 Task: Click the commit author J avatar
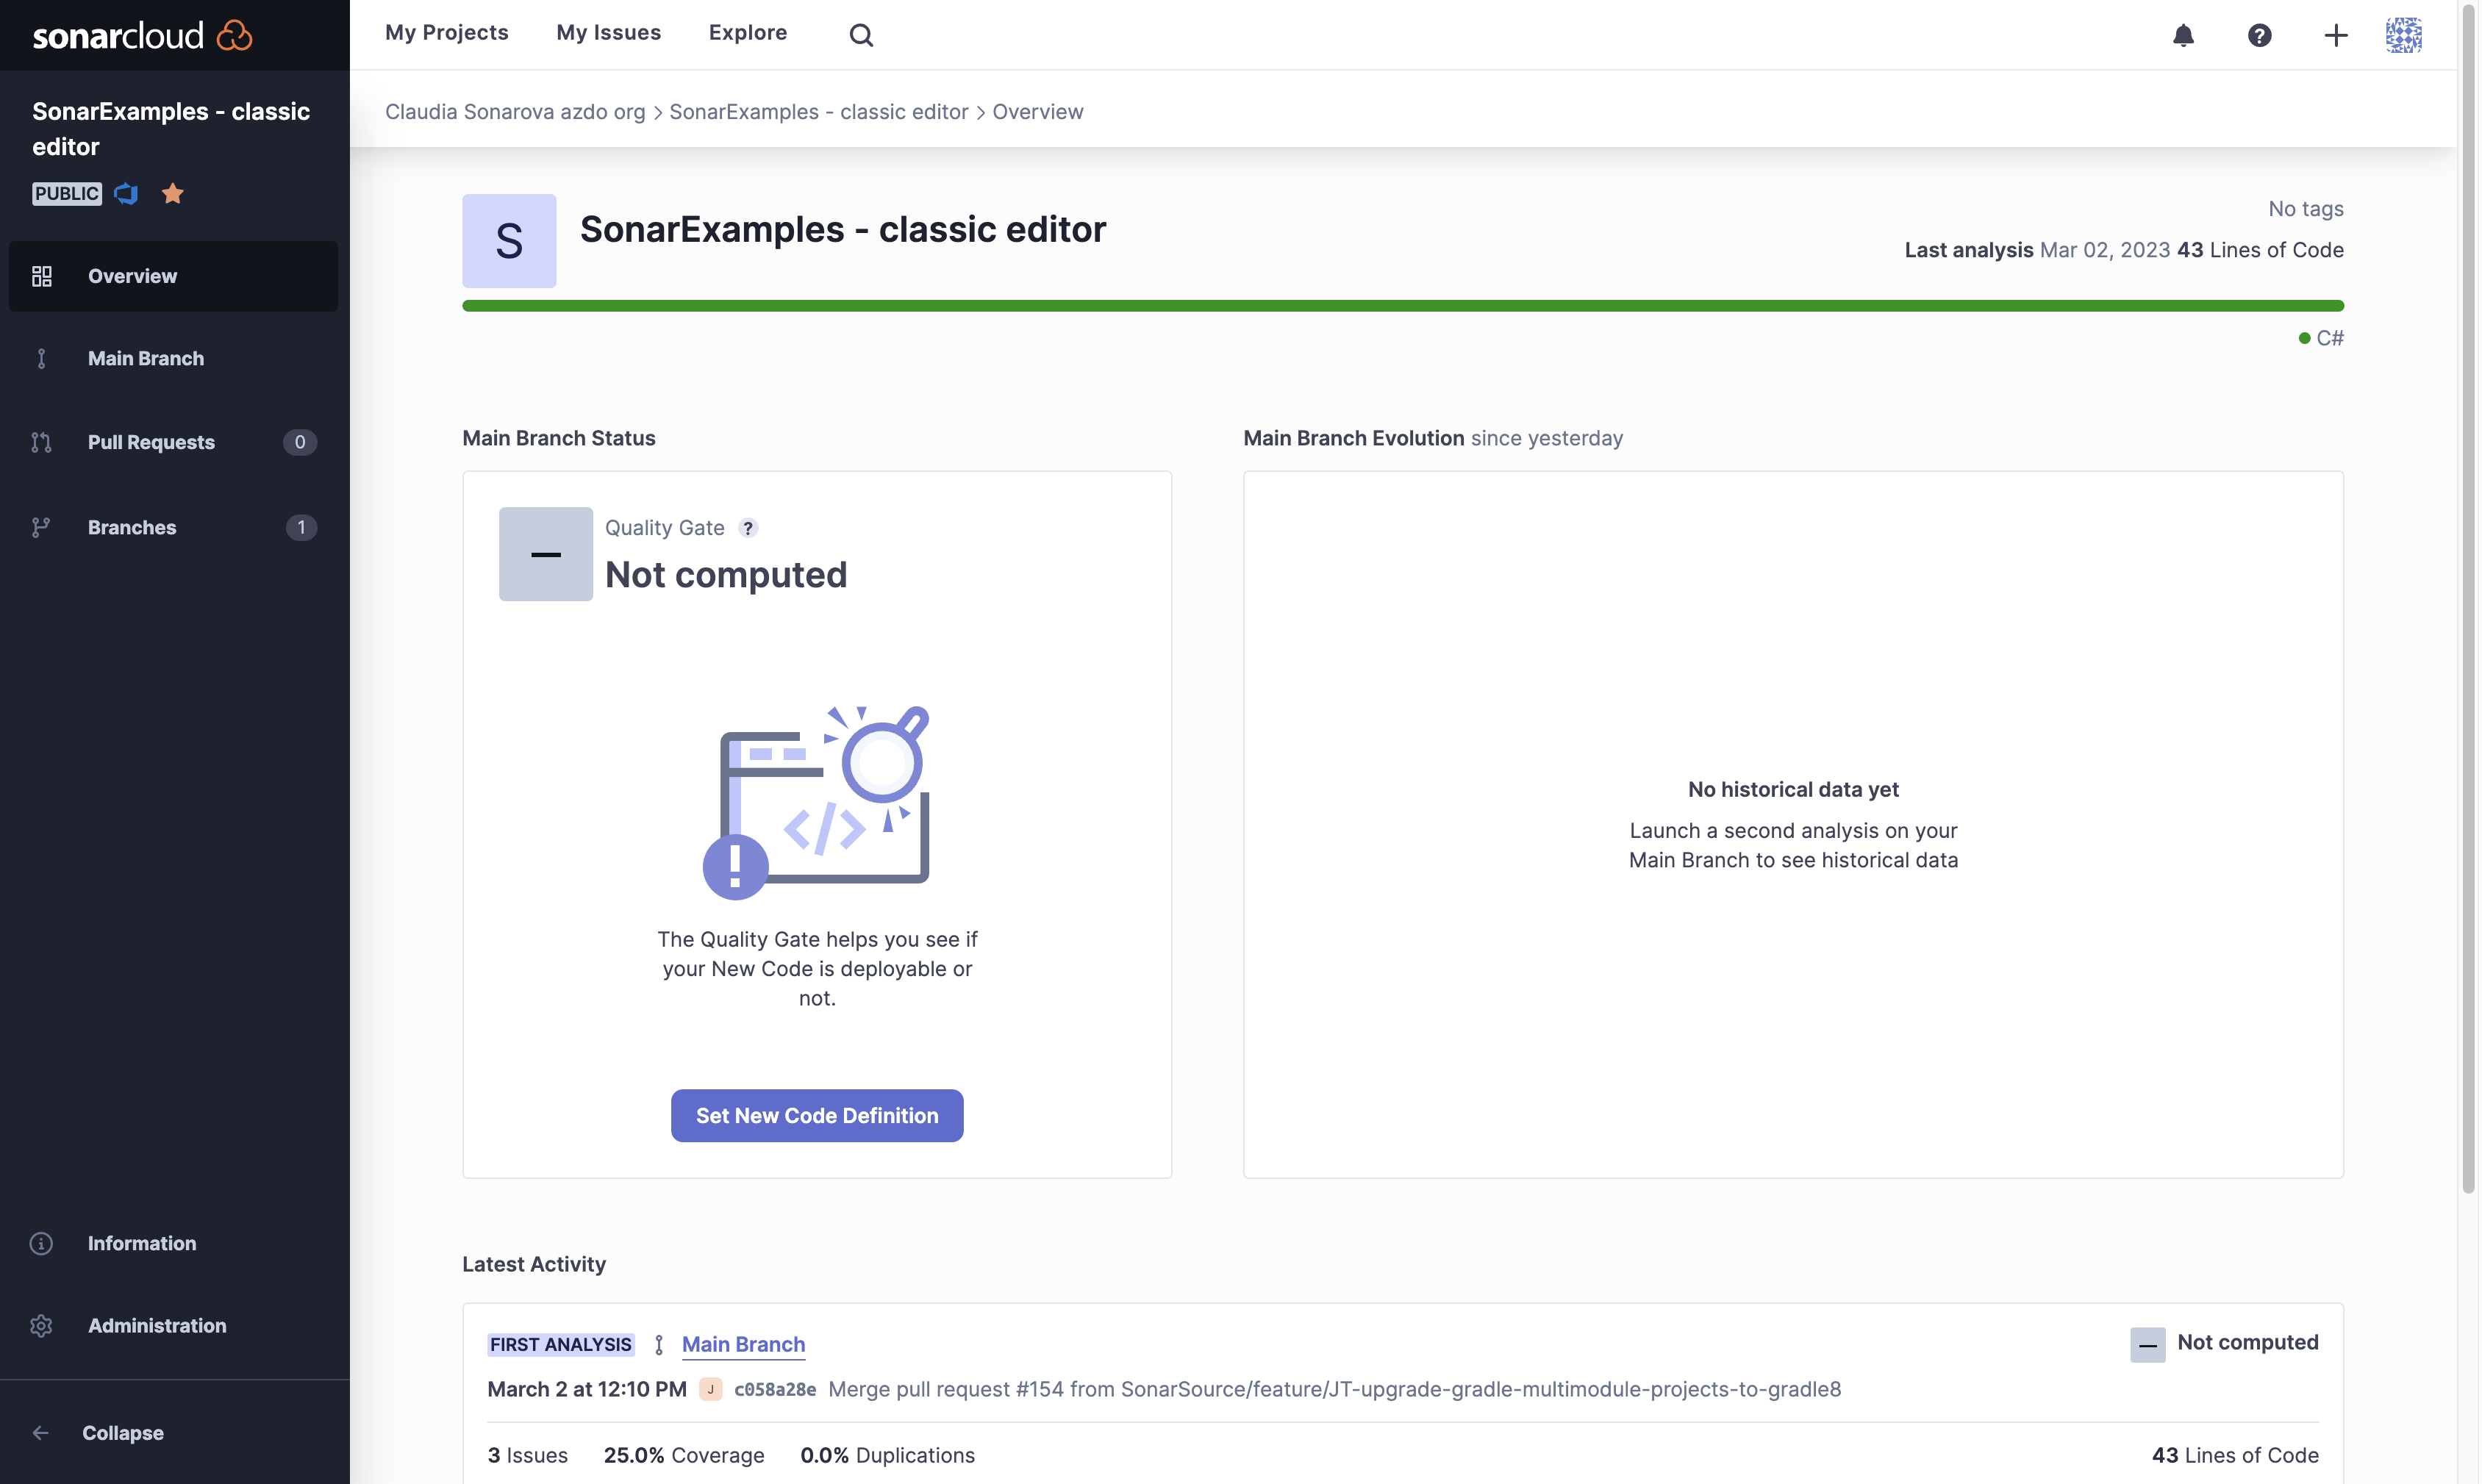[711, 1390]
